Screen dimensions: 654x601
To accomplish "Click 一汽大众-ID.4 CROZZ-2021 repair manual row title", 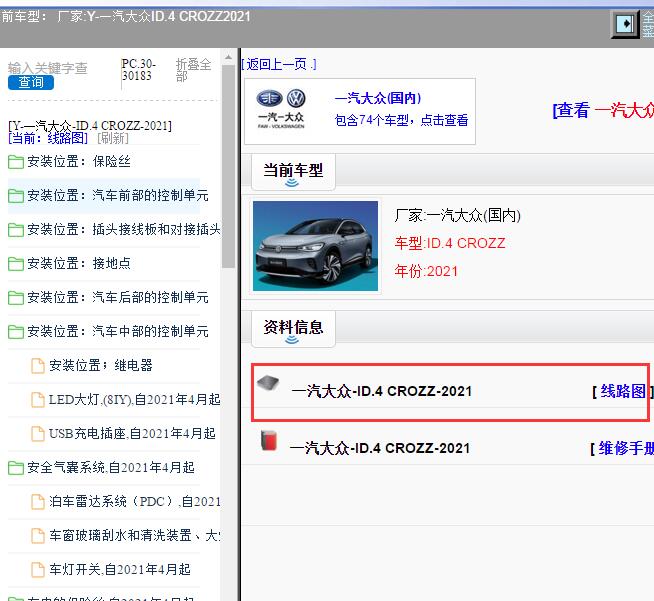I will tap(380, 448).
